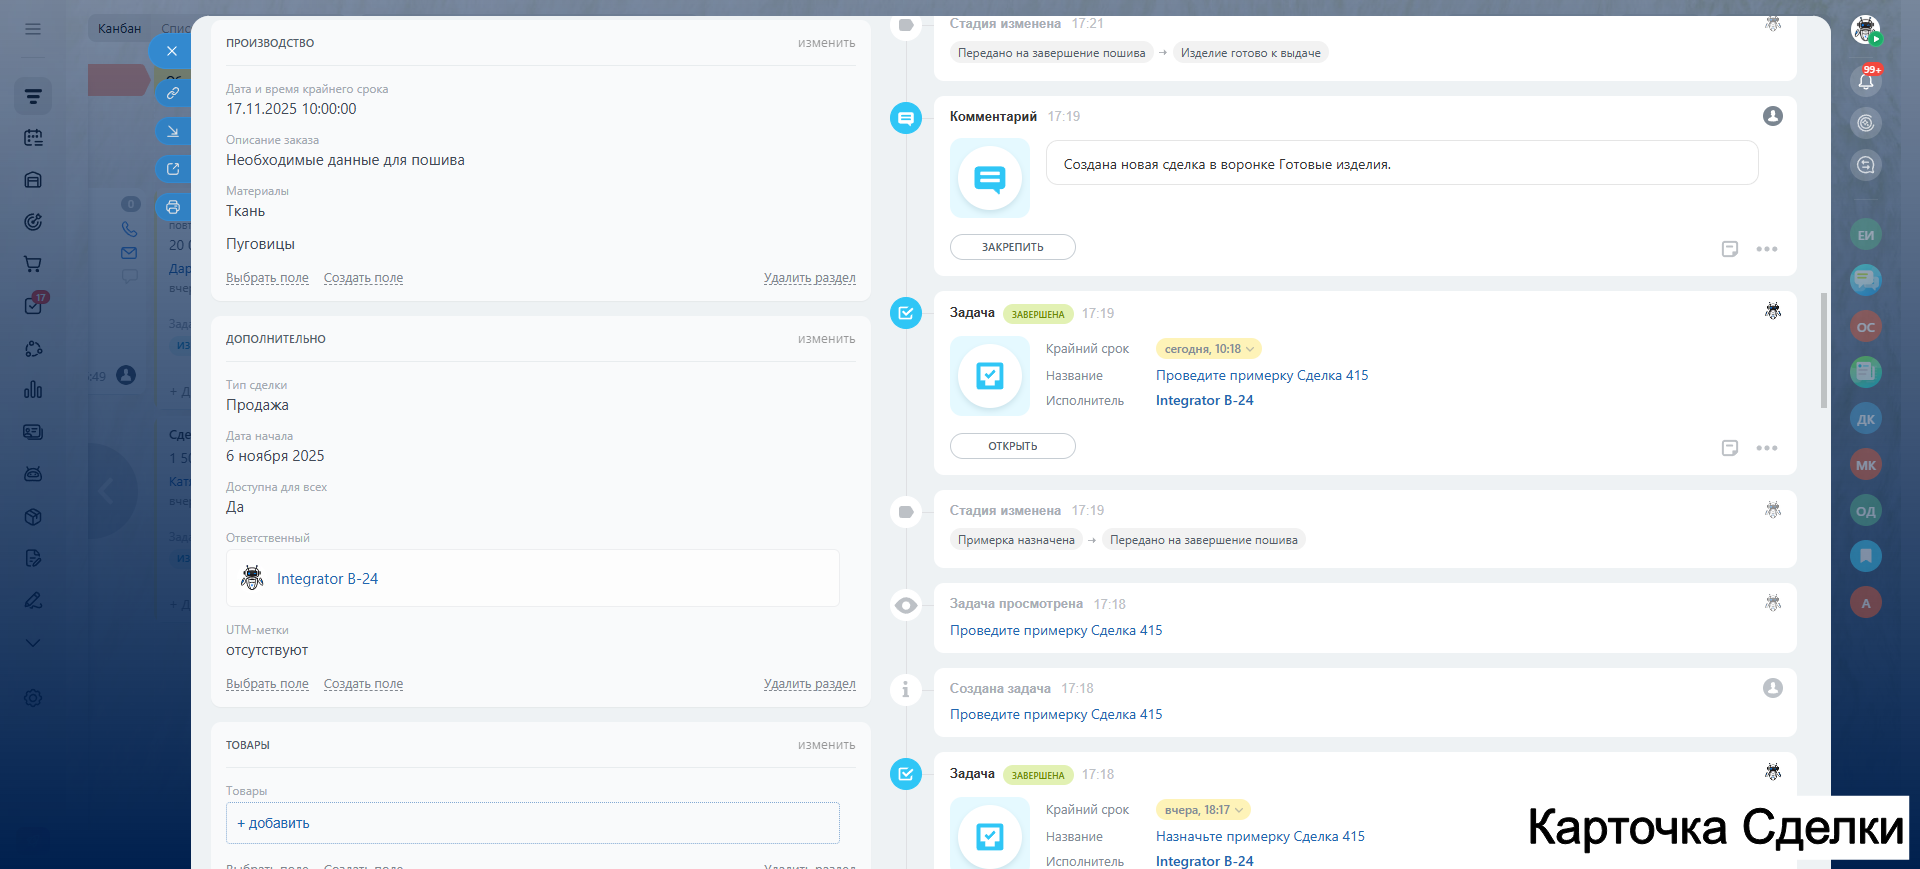This screenshot has width=1920, height=869.
Task: Click 'изменить' link in the ПРОИЗВОДСТВО section
Action: tap(826, 43)
